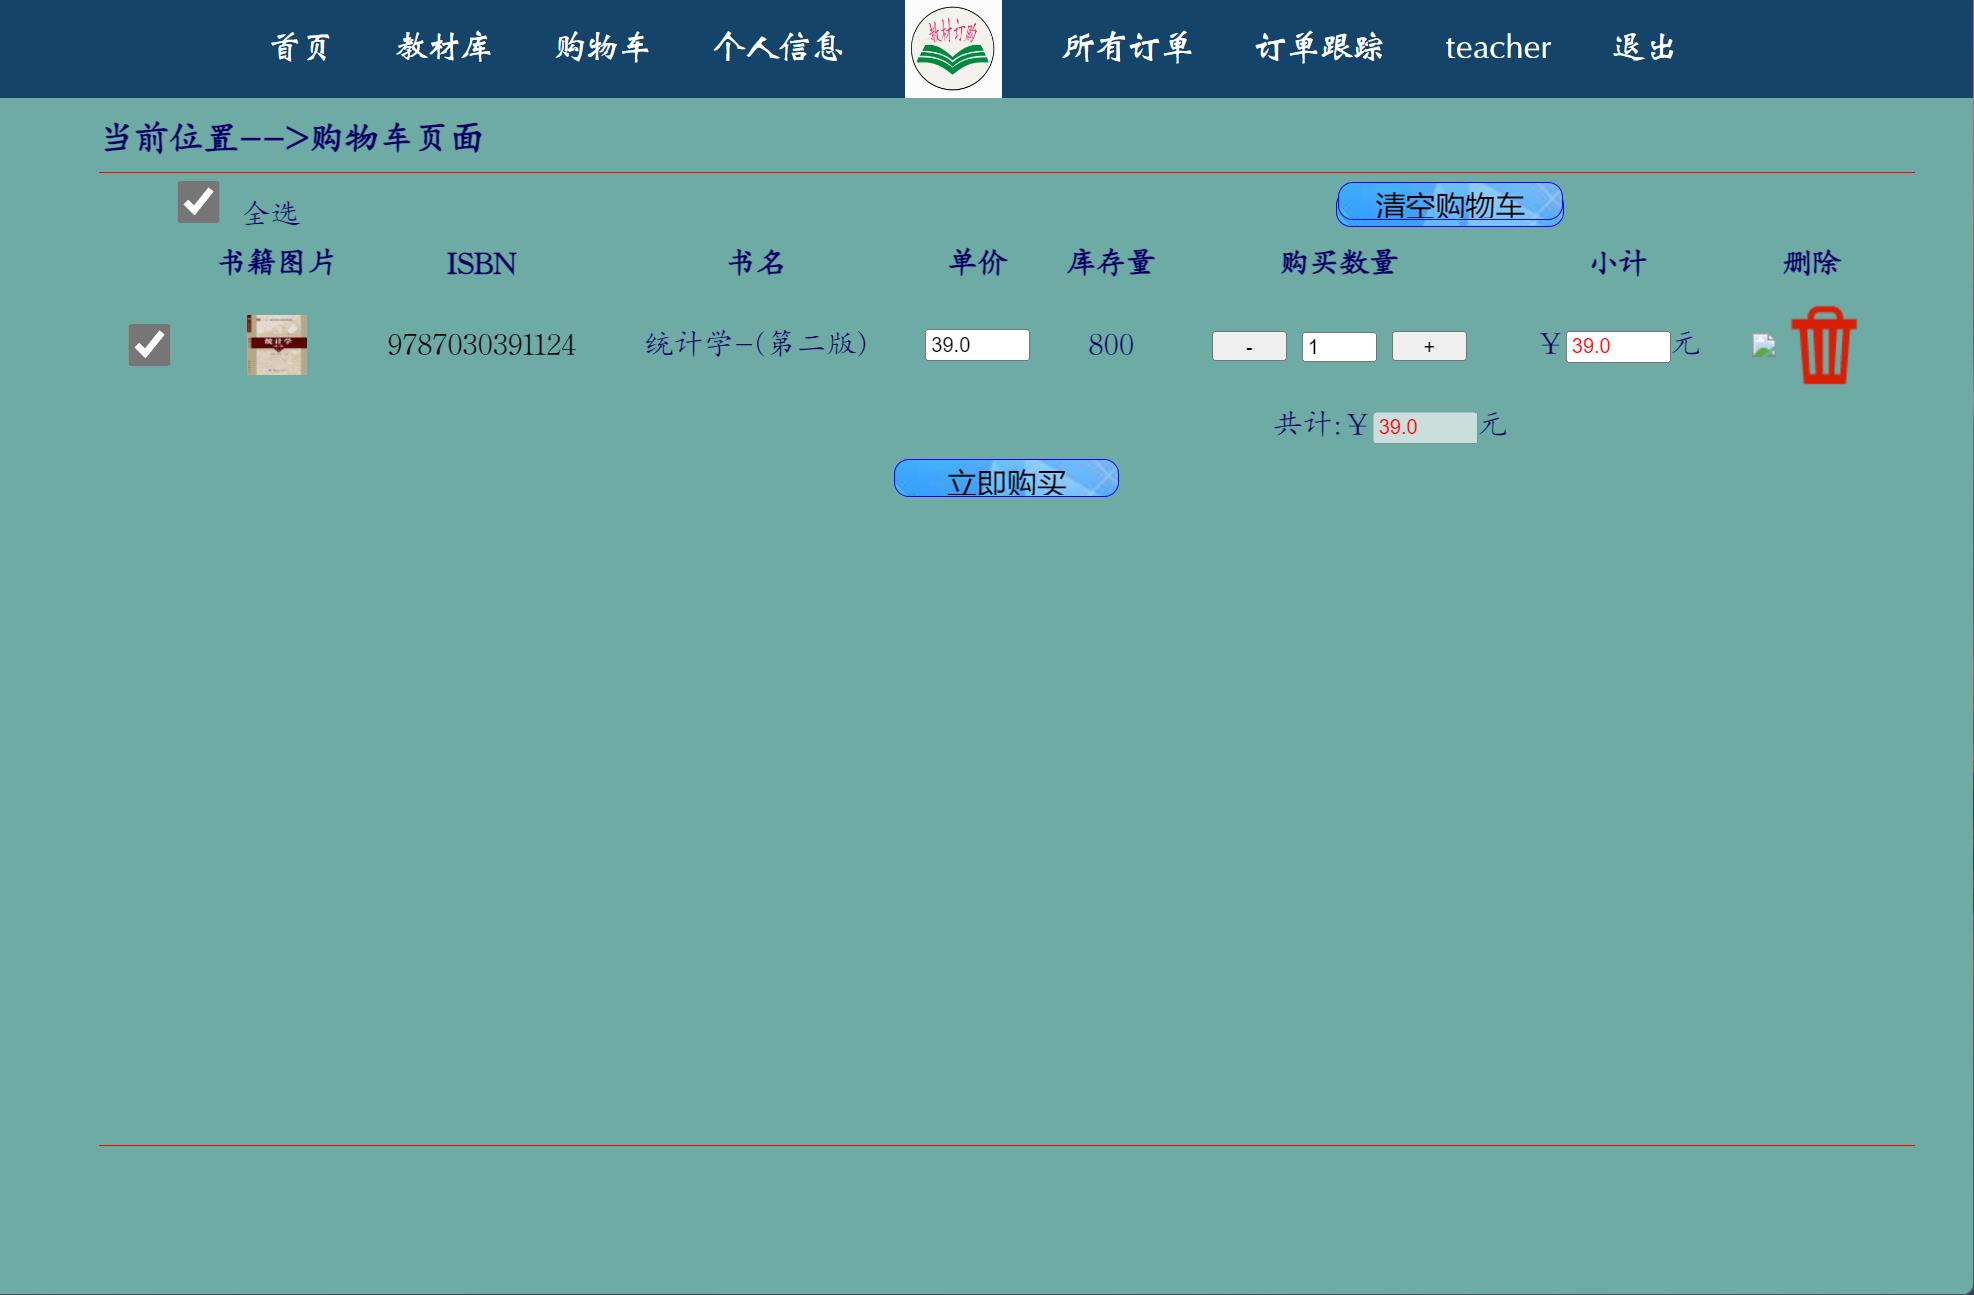Click the unit price 39.0 input field
This screenshot has height=1295, width=1974.
point(977,345)
